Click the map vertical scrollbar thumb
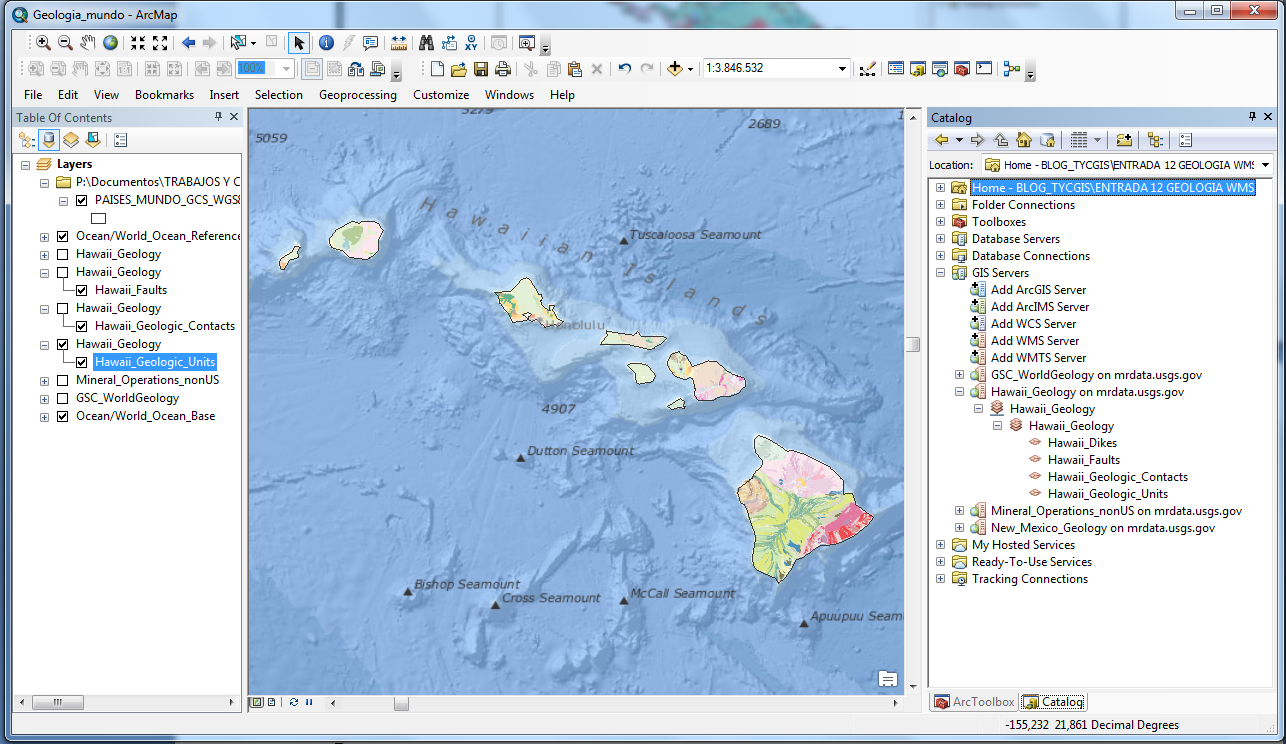The height and width of the screenshot is (744, 1286). pyautogui.click(x=912, y=344)
